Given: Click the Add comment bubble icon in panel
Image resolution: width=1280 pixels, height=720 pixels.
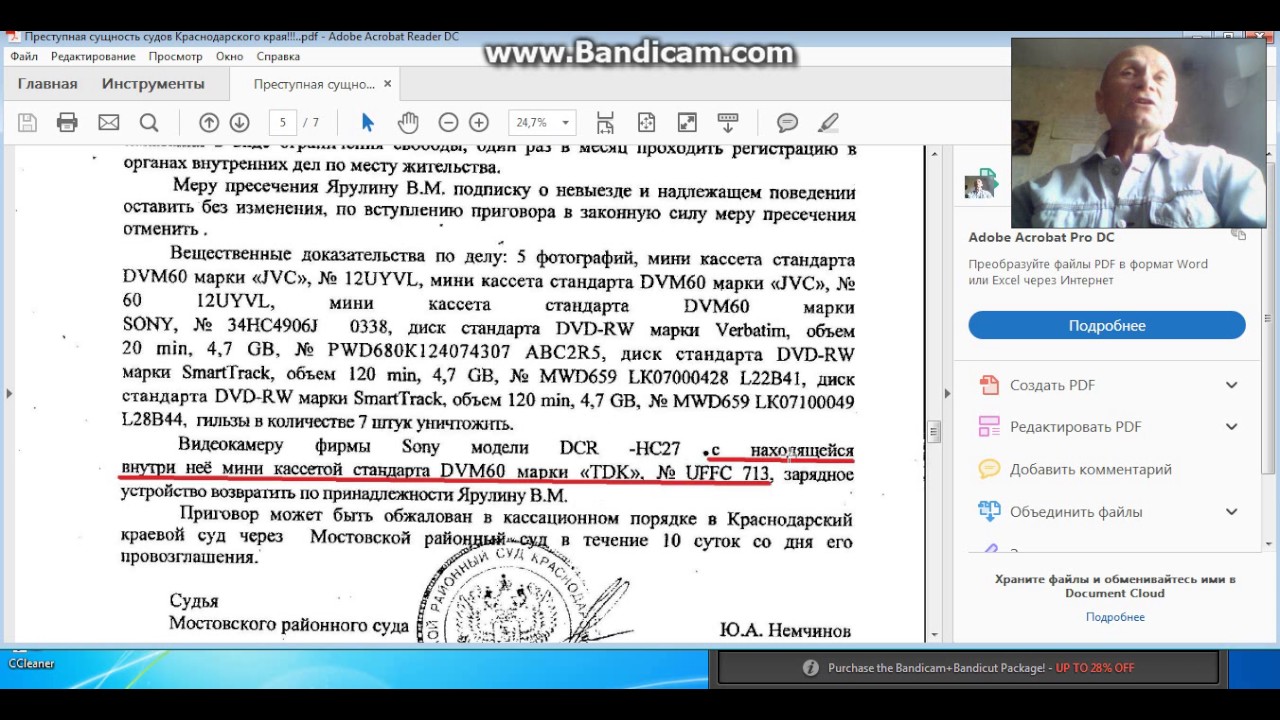Looking at the screenshot, I should (x=988, y=469).
